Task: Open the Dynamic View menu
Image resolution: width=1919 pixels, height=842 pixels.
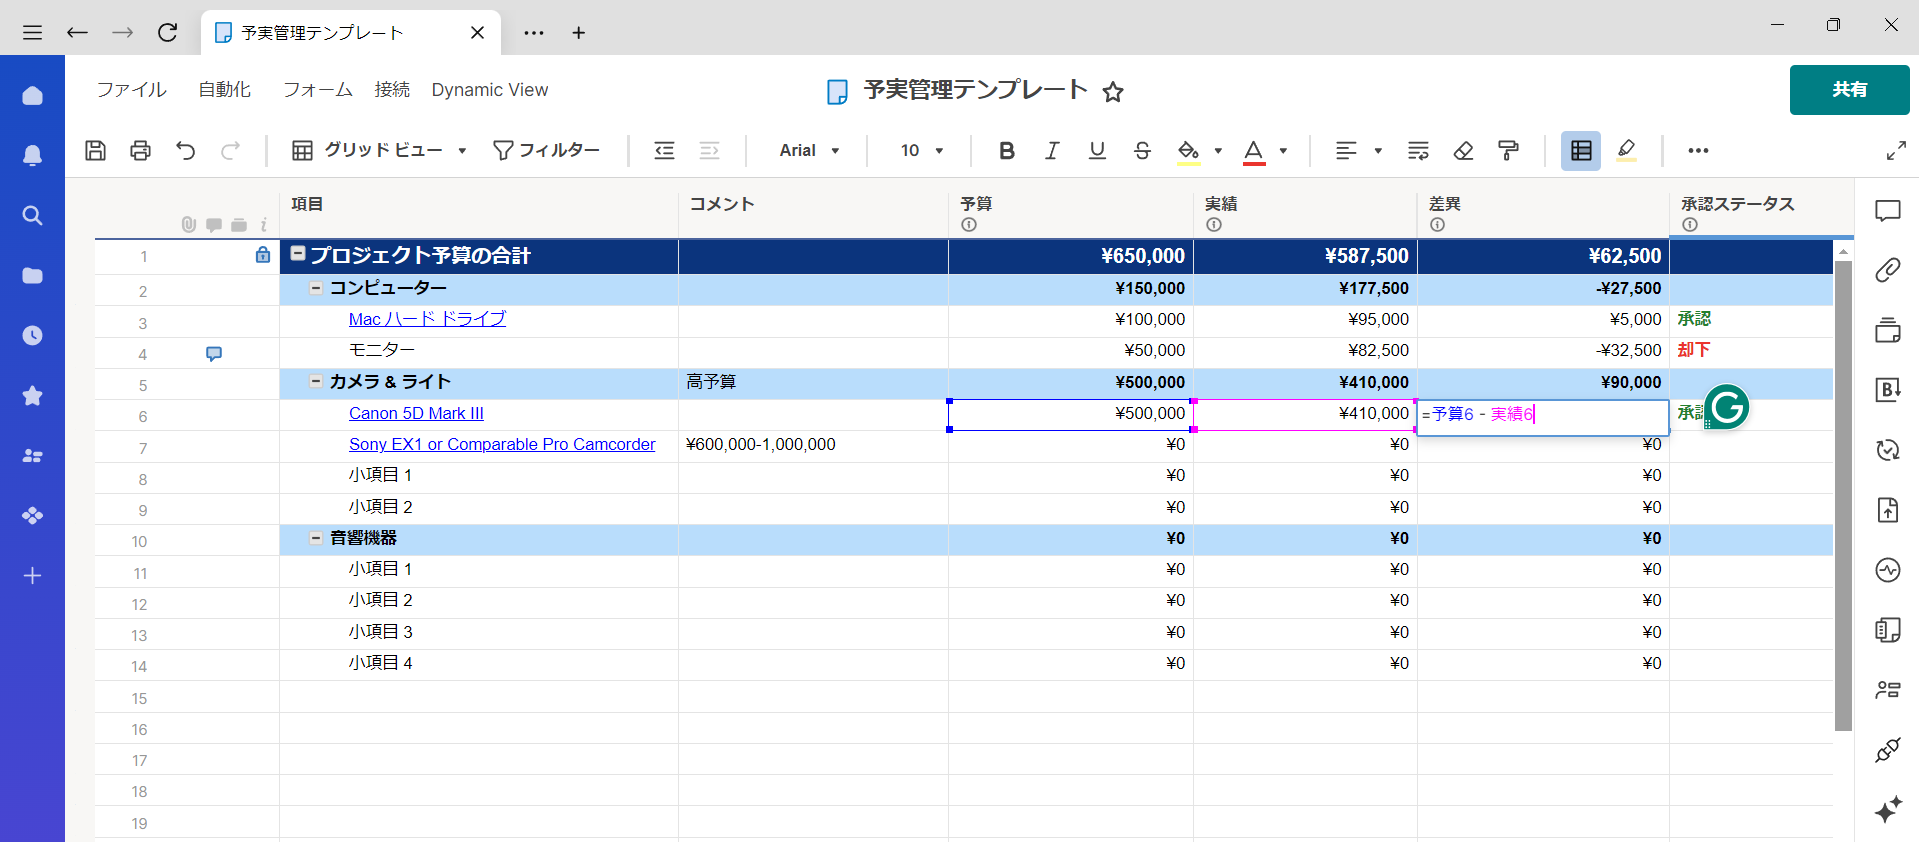Action: click(490, 89)
